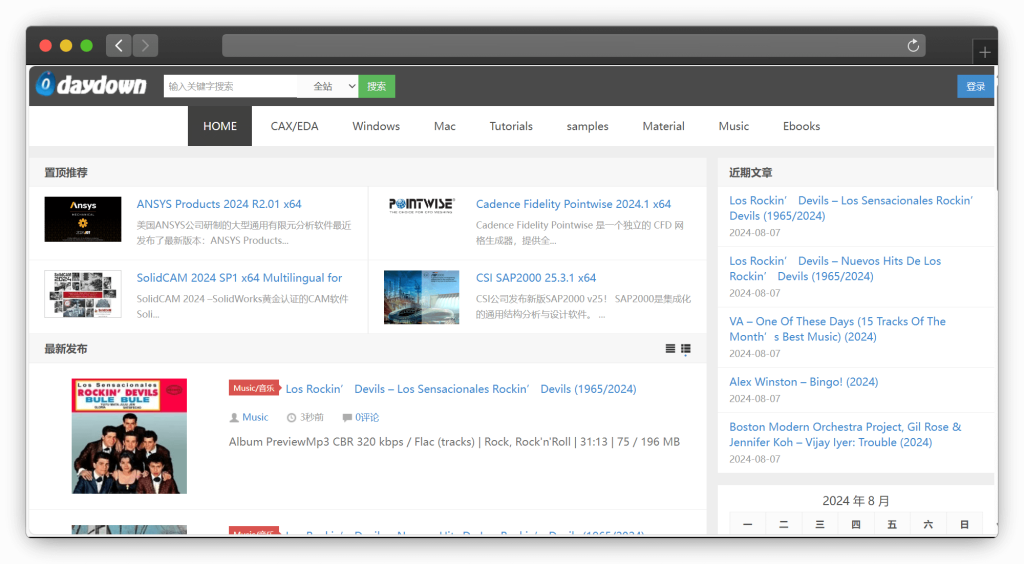Open Alex Winston – Bingo! (2024) link
The image size is (1024, 564).
(x=803, y=382)
